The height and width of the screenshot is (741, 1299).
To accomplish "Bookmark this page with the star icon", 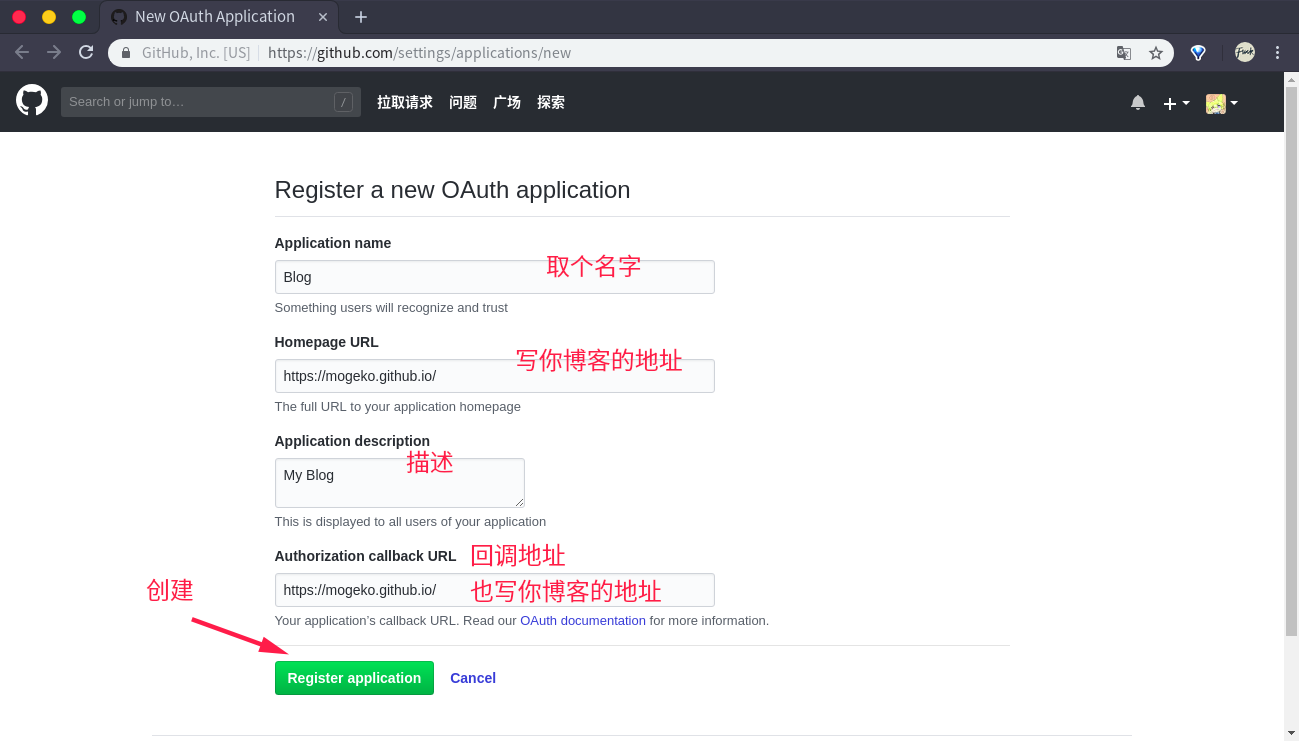I will [x=1156, y=53].
